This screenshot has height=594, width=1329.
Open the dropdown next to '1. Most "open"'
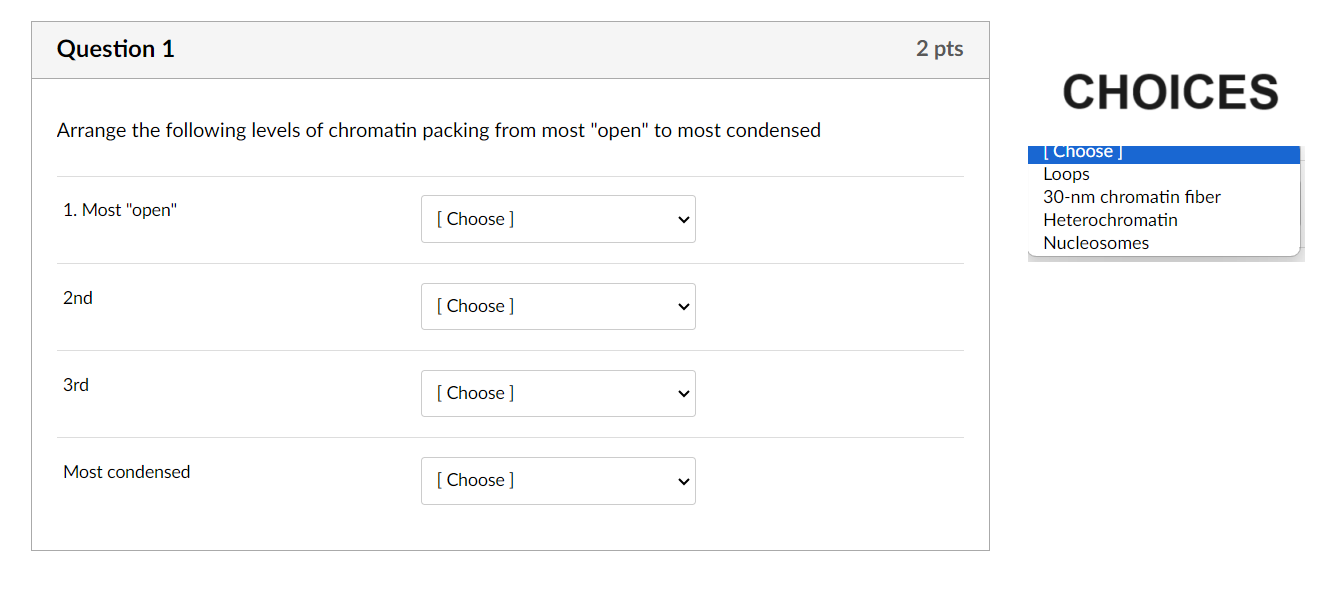[557, 219]
